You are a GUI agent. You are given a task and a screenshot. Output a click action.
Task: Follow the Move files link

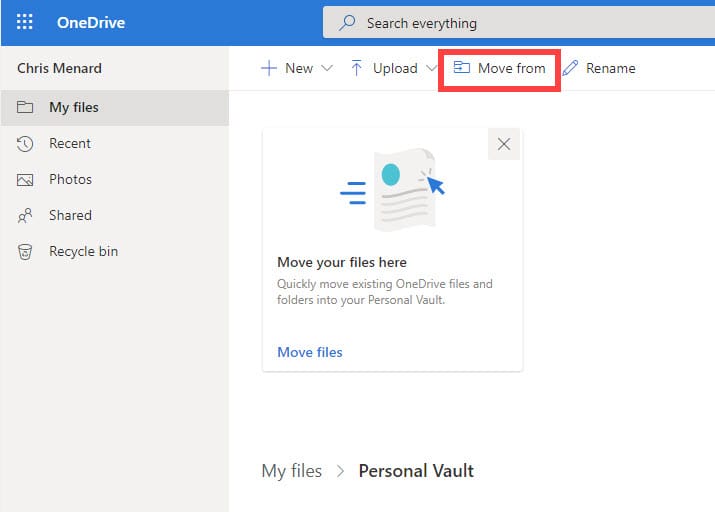[310, 352]
